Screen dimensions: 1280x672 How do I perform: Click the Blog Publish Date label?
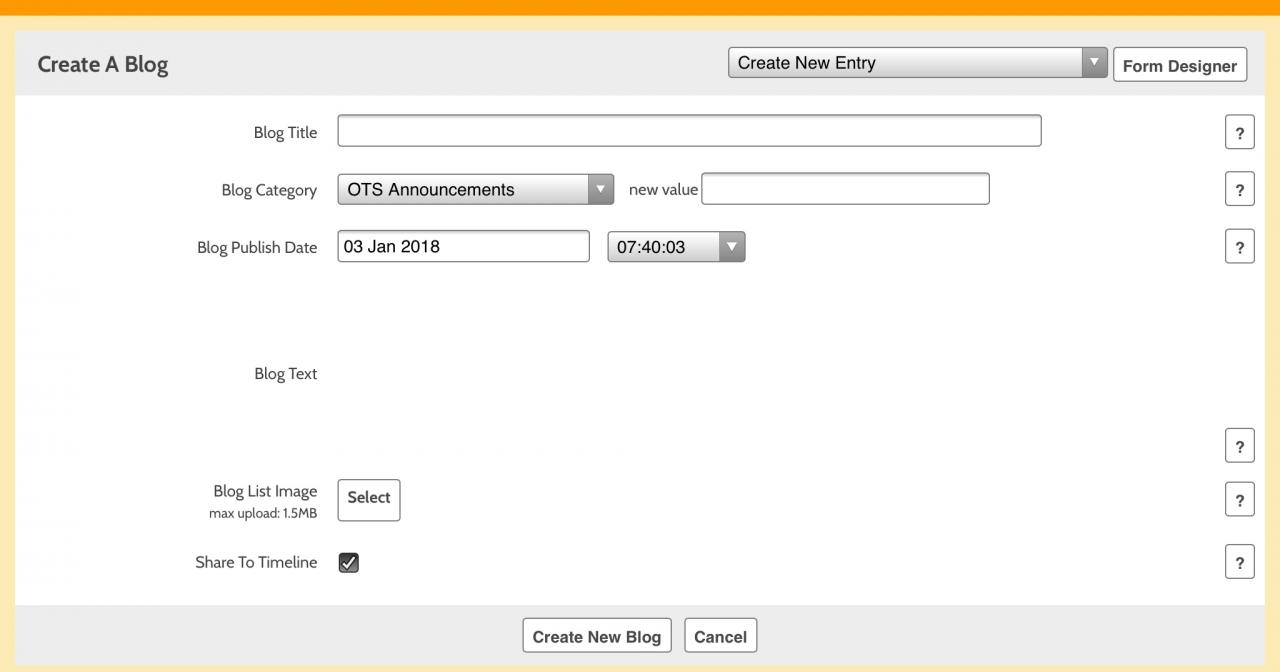tap(257, 247)
